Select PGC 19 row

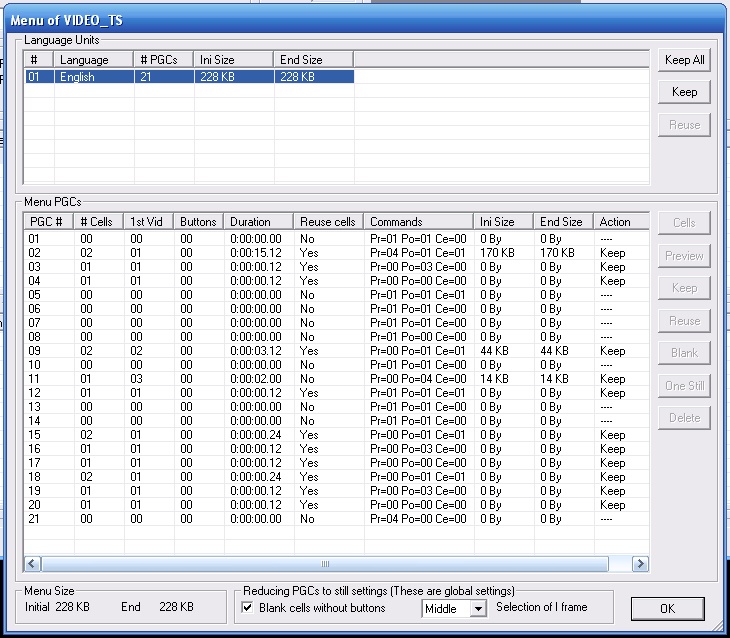point(337,490)
